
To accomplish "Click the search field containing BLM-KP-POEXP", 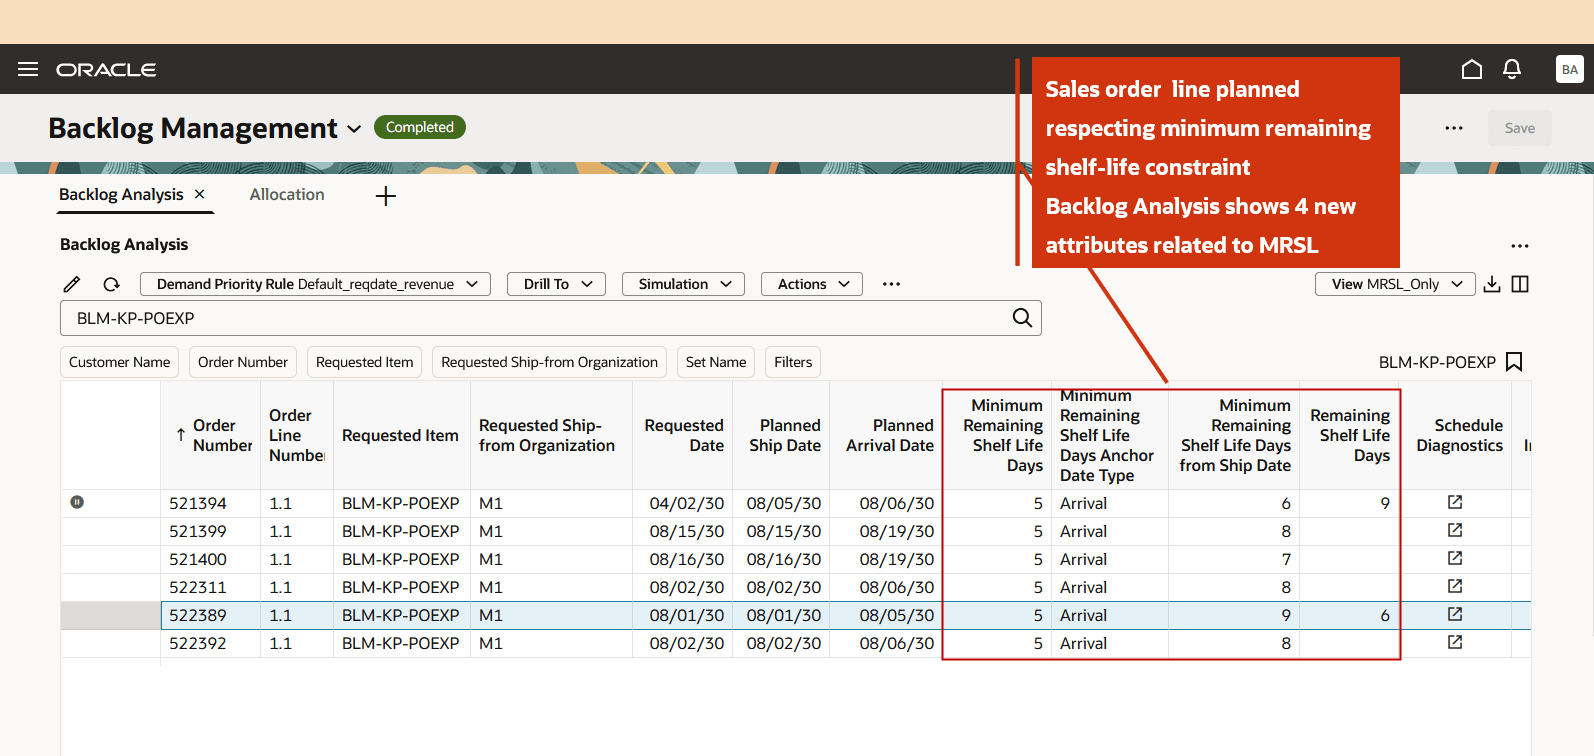I will [551, 318].
